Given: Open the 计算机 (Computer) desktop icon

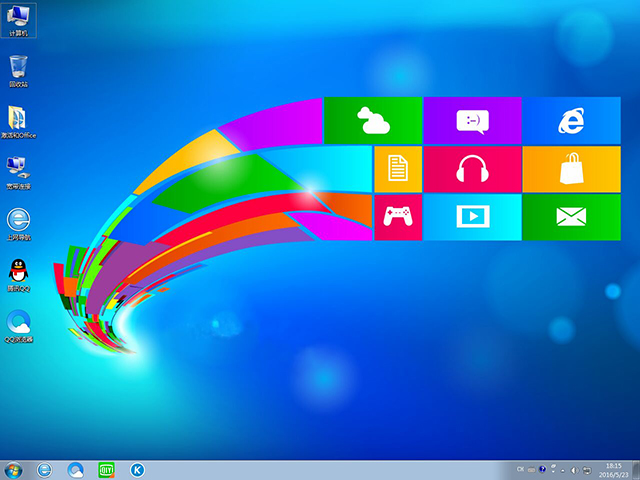Looking at the screenshot, I should 18,20.
